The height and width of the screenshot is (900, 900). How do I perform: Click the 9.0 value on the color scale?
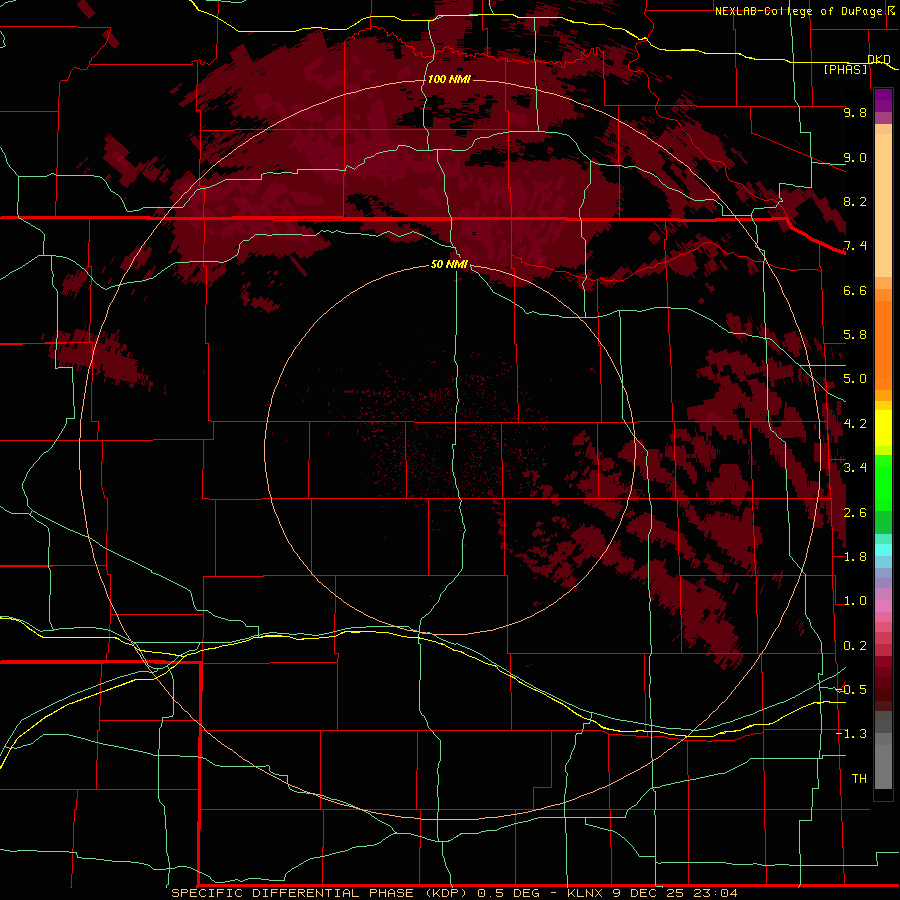pyautogui.click(x=855, y=158)
